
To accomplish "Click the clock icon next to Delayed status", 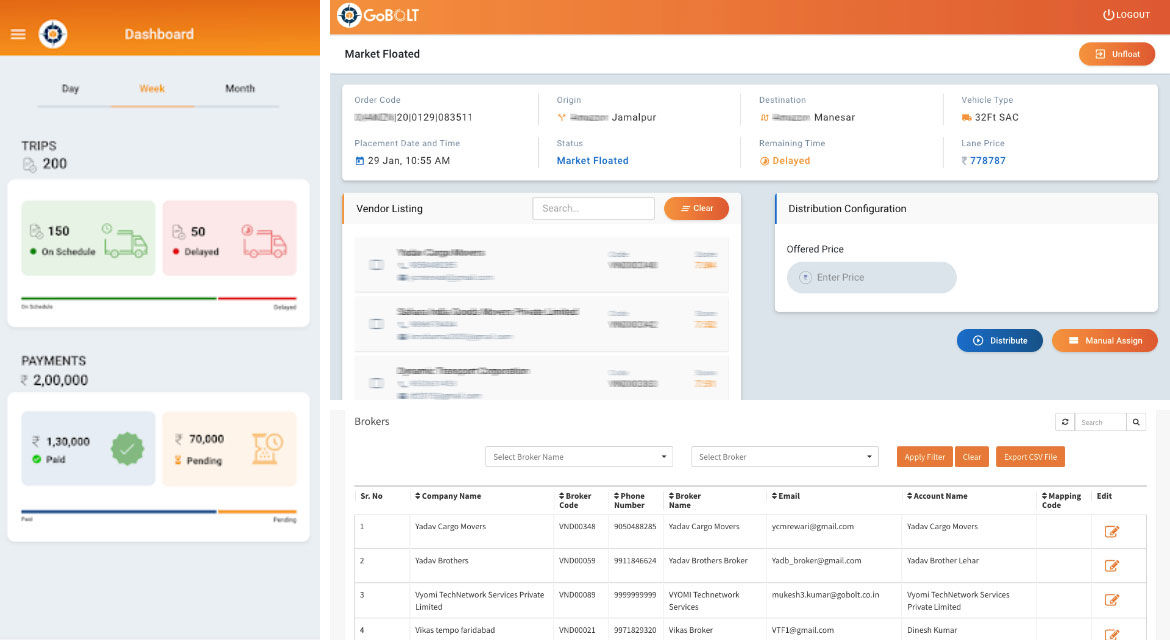I will [x=764, y=161].
